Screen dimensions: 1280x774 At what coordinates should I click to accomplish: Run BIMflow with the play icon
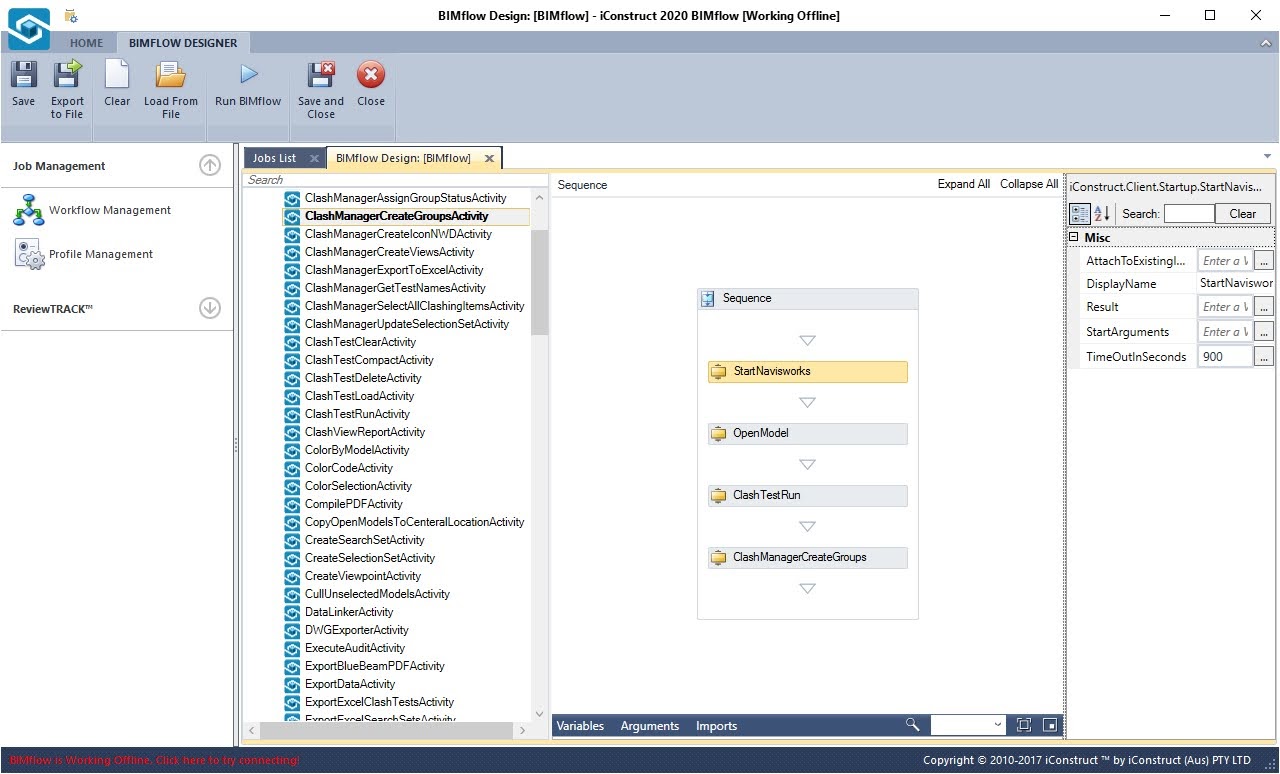pos(248,76)
